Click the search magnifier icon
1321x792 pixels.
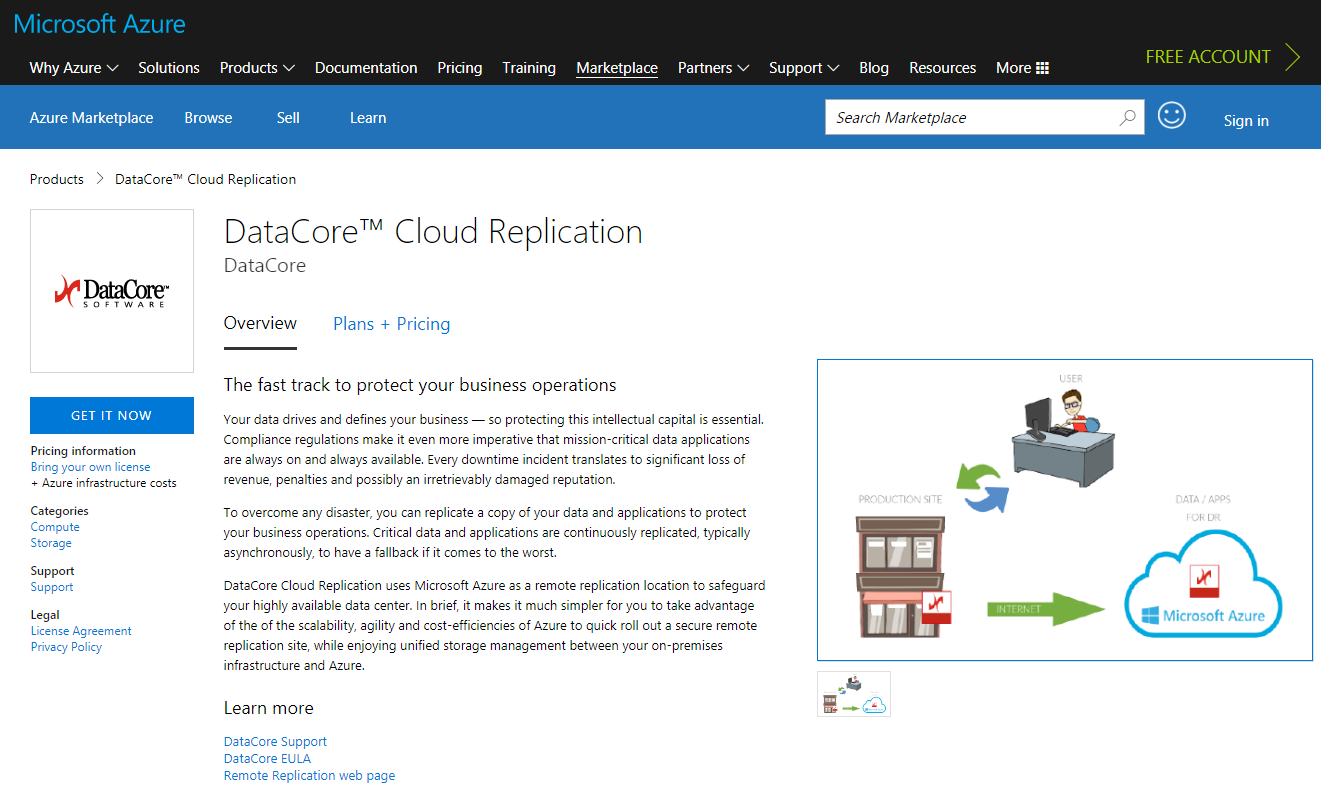tap(1127, 118)
